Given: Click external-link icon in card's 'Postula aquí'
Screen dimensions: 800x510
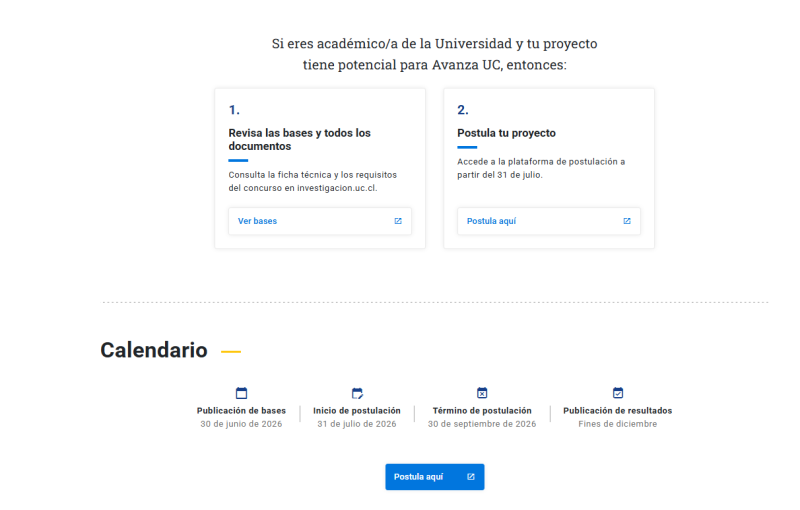Looking at the screenshot, I should pos(627,221).
